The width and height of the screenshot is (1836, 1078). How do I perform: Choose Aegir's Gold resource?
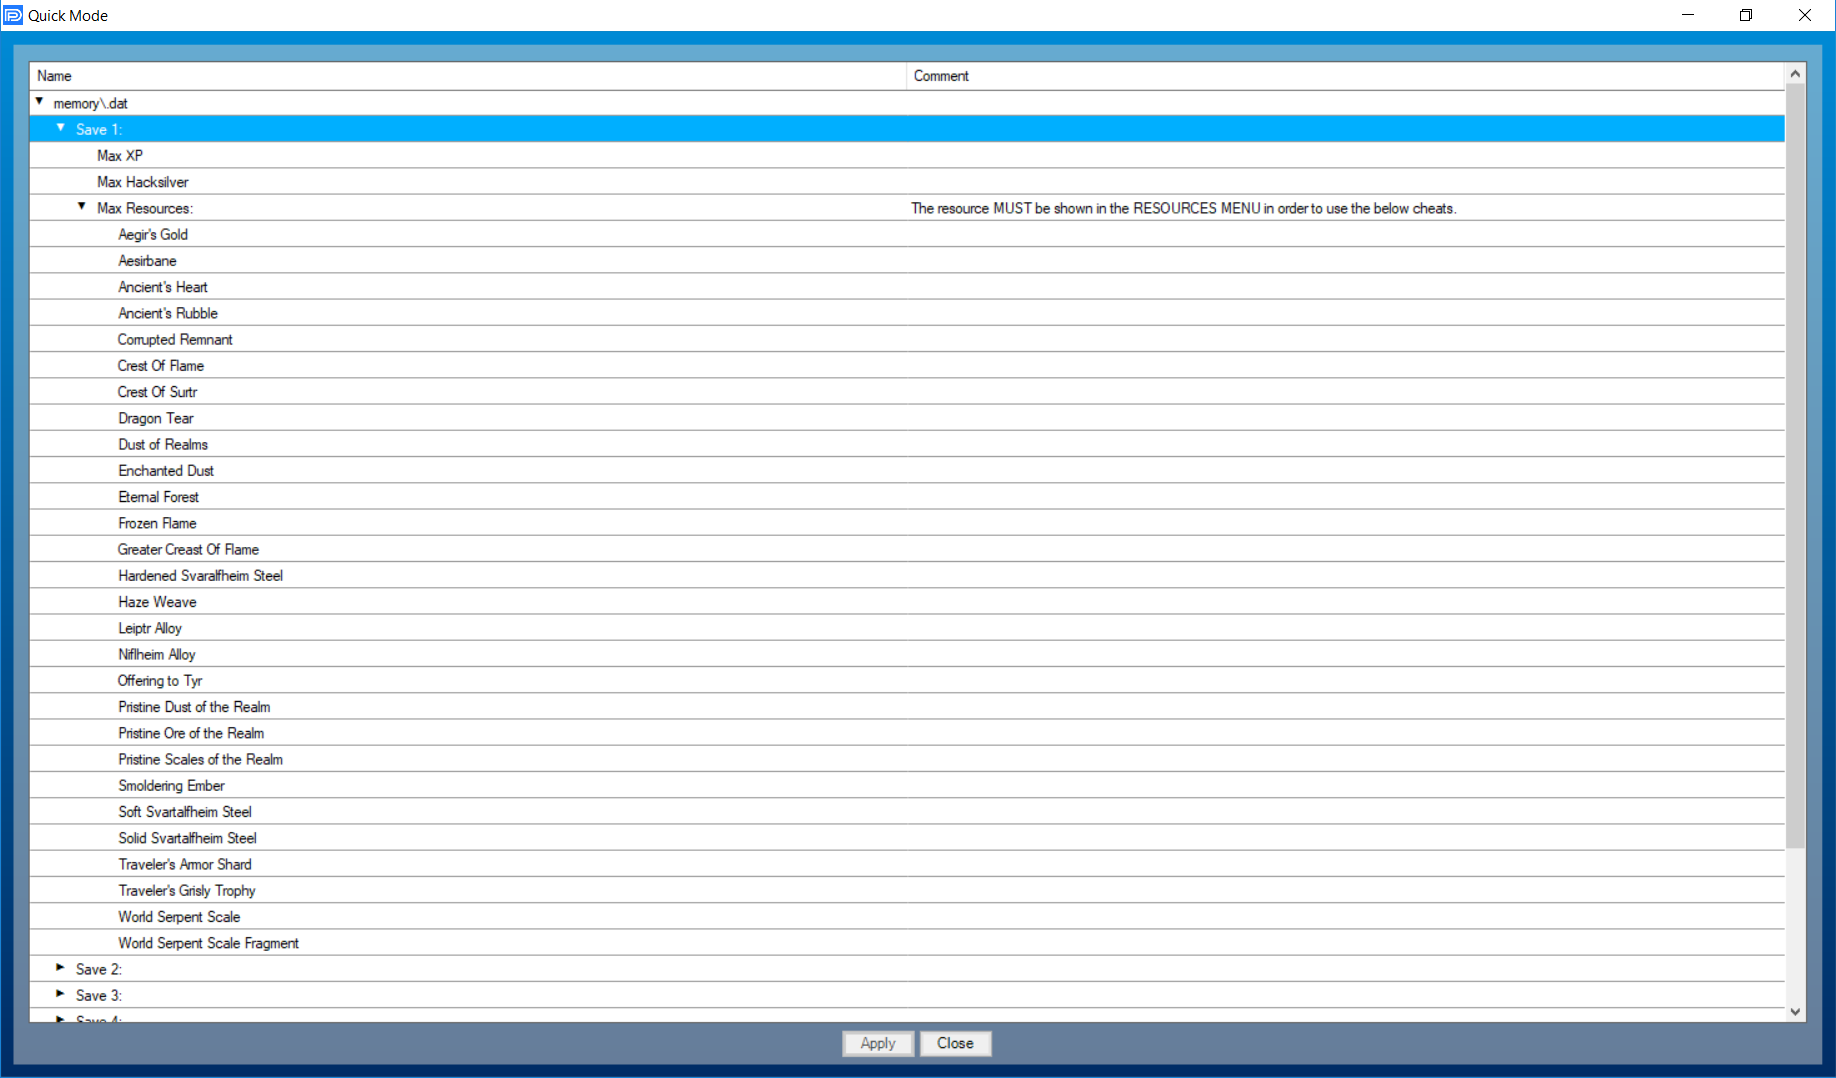[153, 234]
